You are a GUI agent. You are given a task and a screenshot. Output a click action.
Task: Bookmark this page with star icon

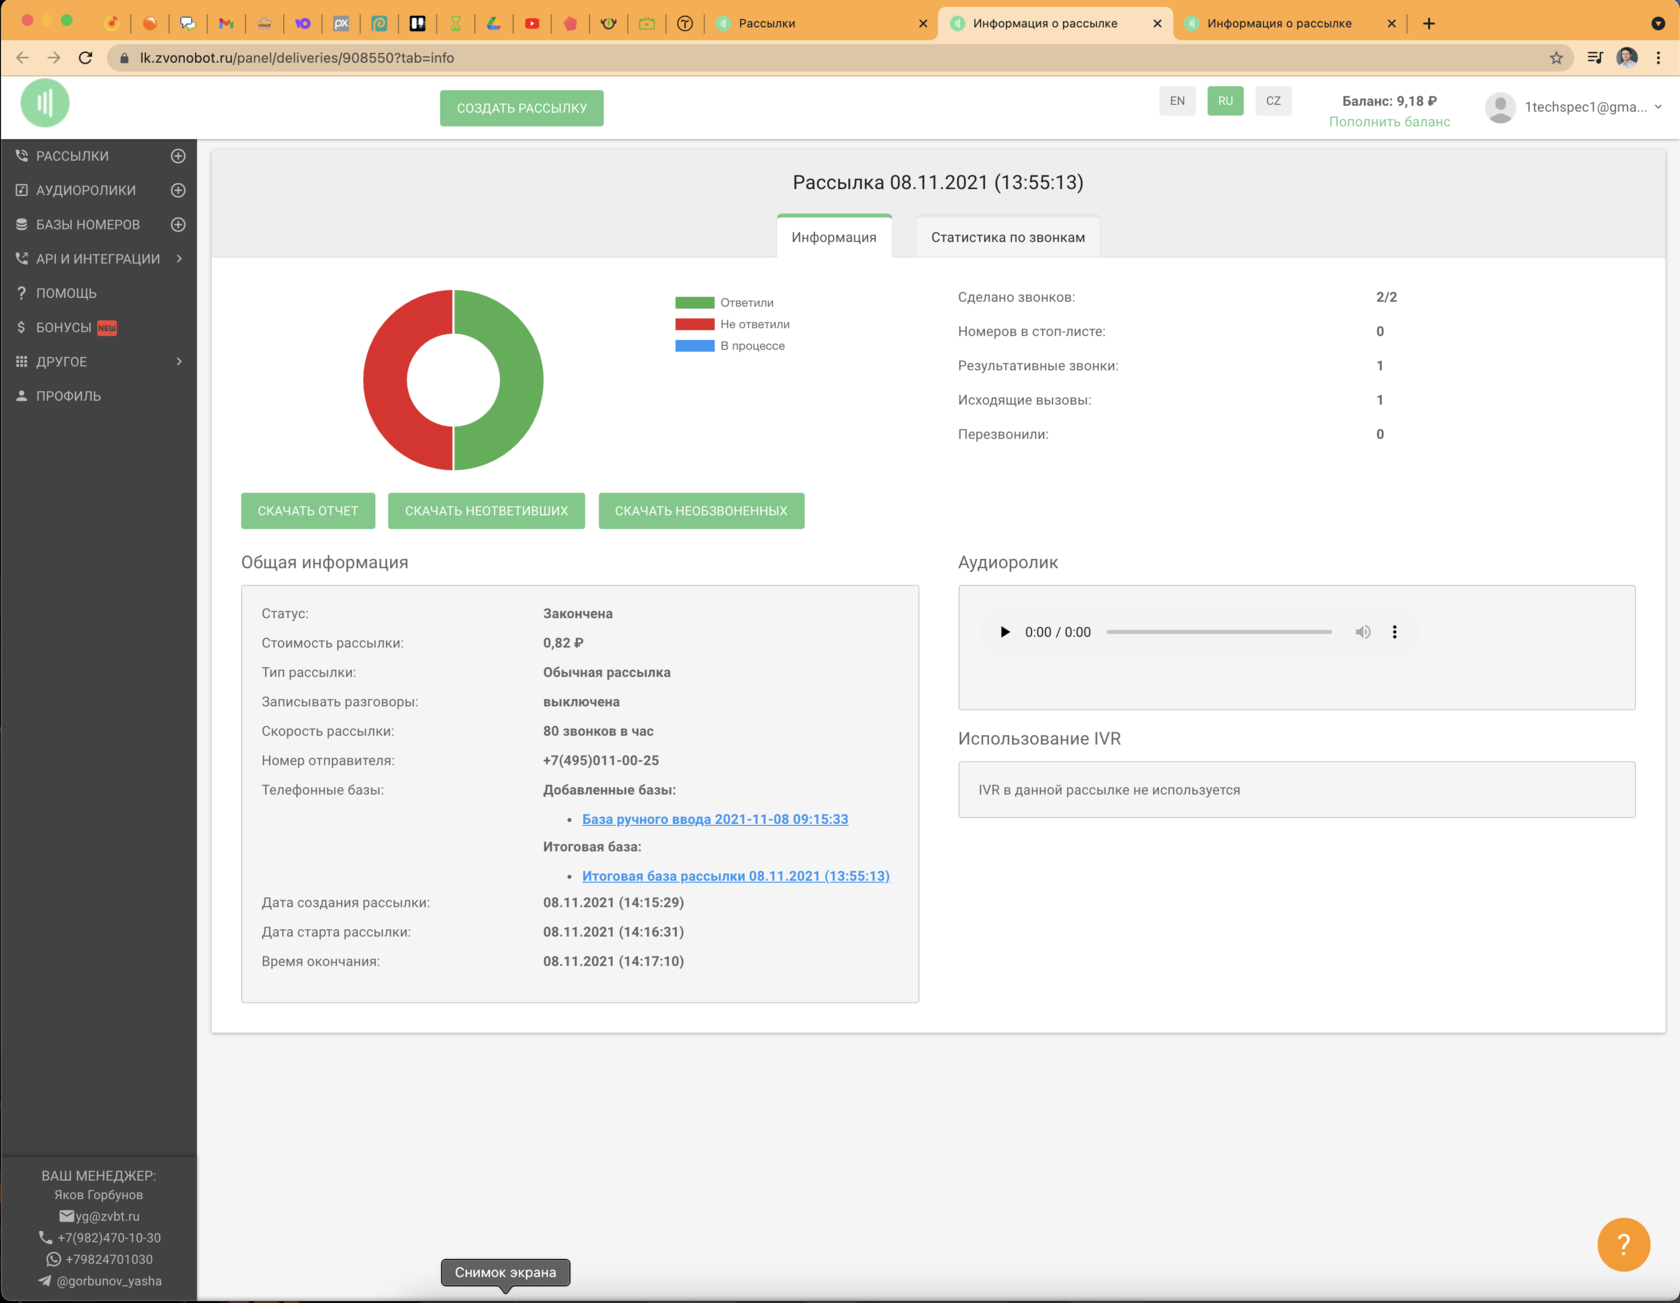[x=1556, y=58]
